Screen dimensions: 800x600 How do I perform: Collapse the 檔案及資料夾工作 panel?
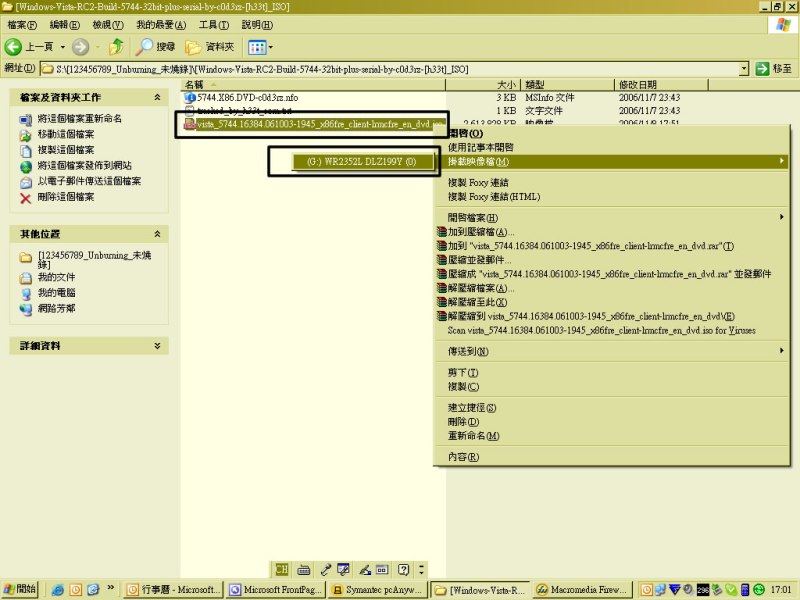157,97
